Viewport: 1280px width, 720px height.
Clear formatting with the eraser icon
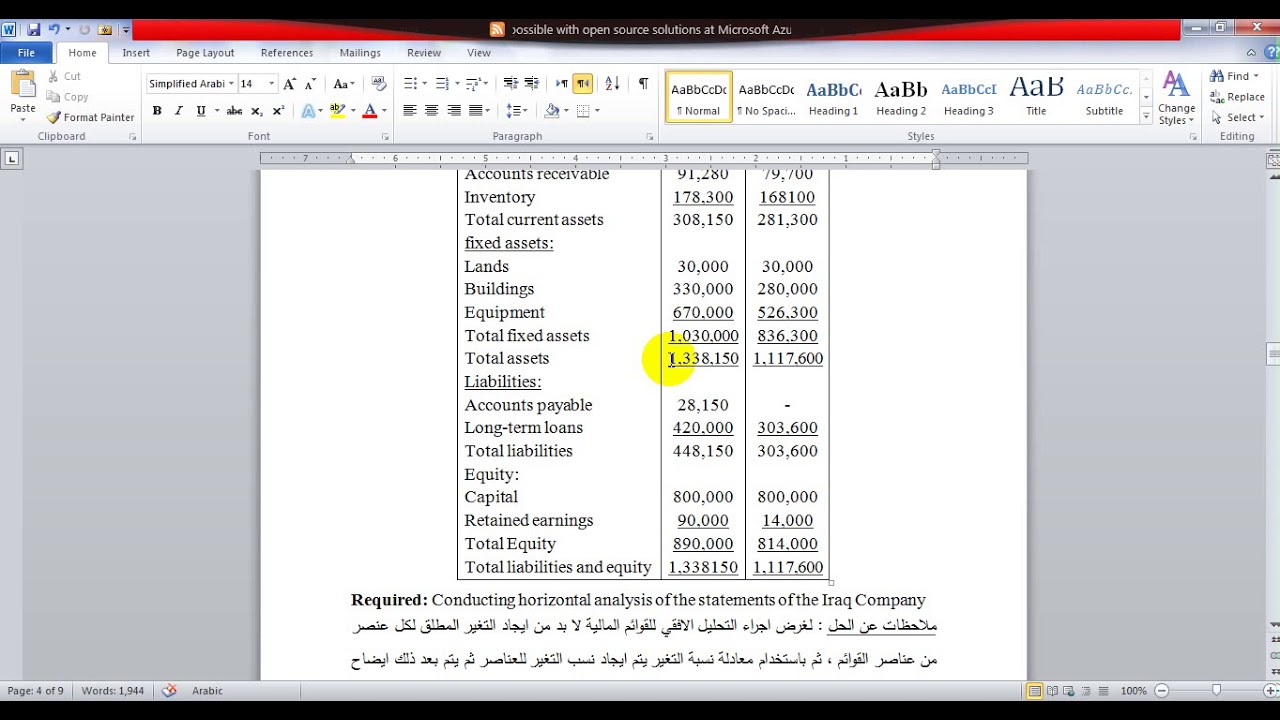(x=379, y=84)
